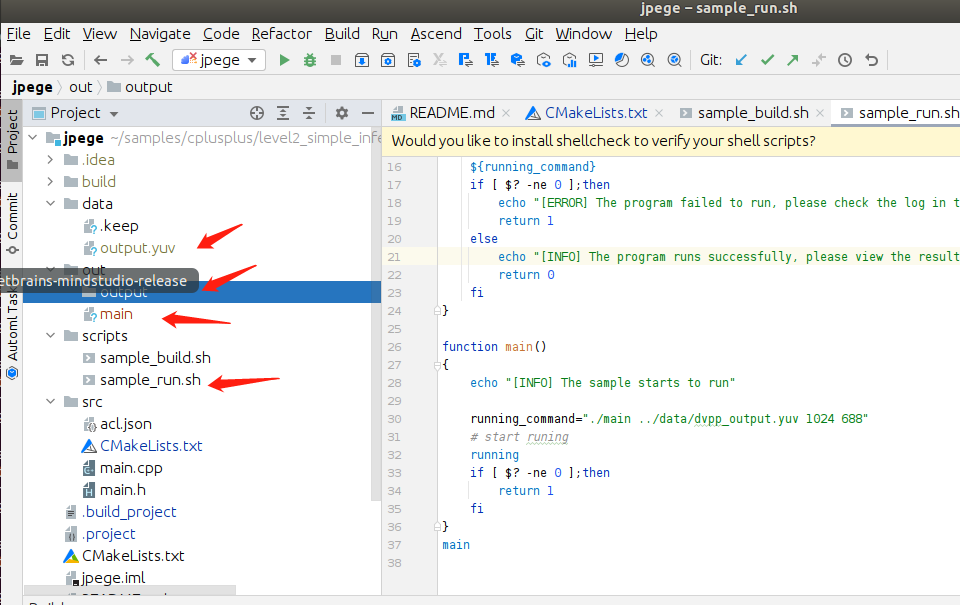This screenshot has width=960, height=605.
Task: Commit changes with the green checkmark
Action: pyautogui.click(x=767, y=60)
